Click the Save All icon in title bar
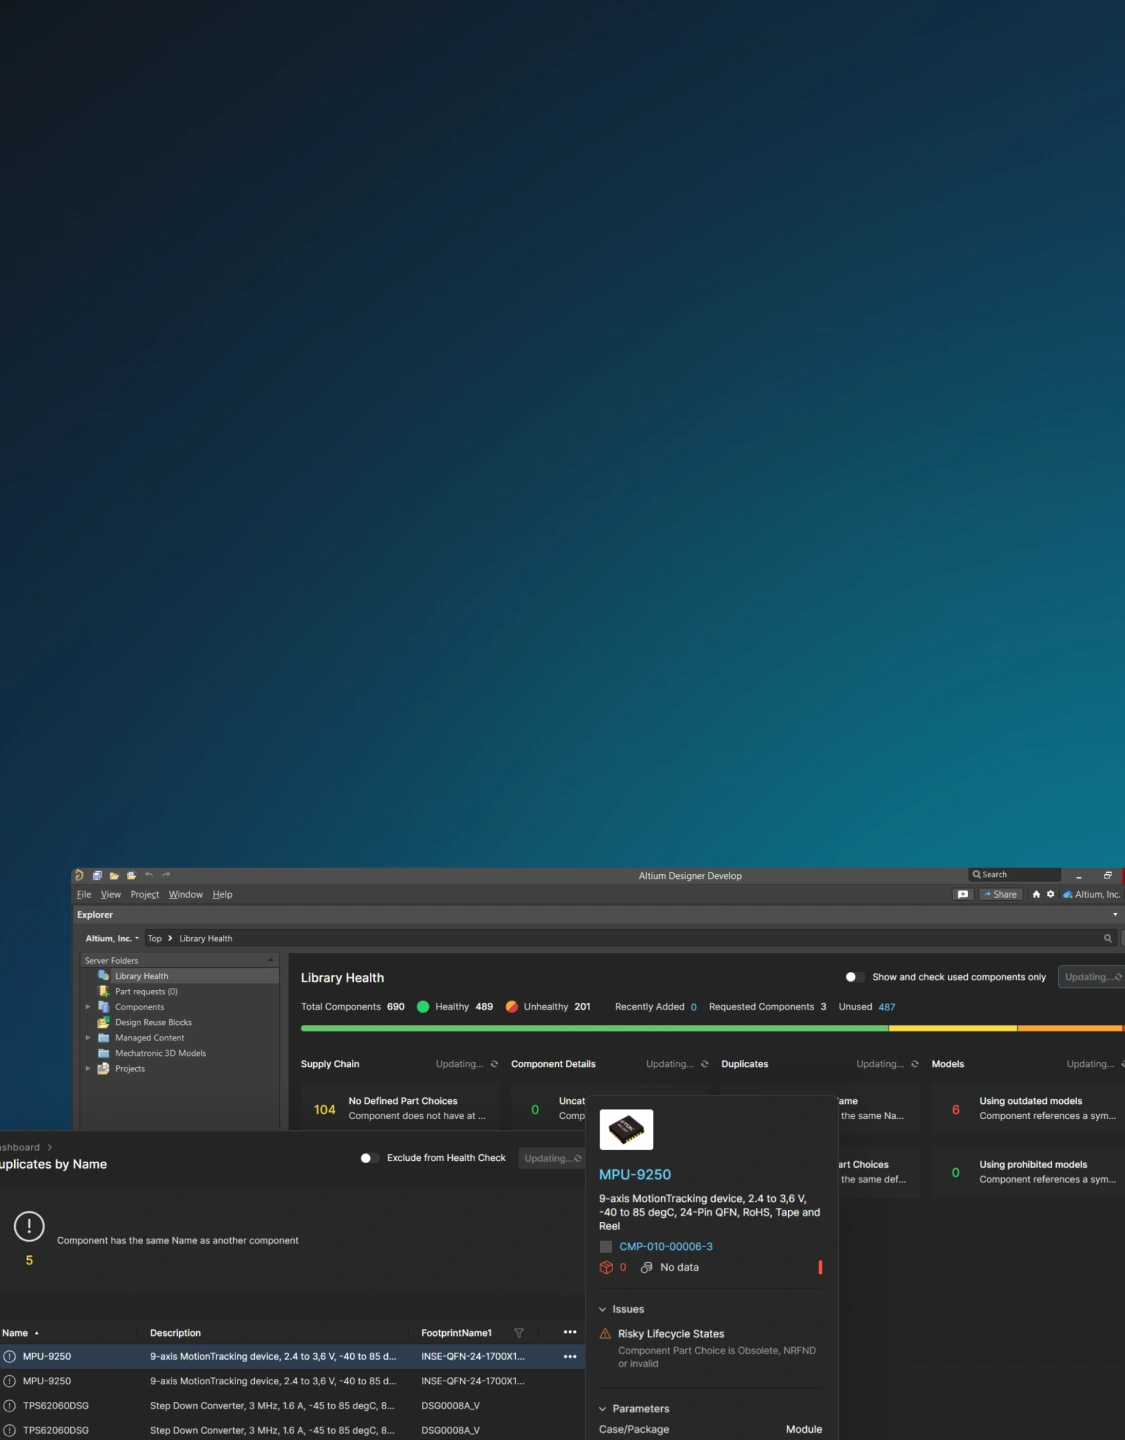Image resolution: width=1125 pixels, height=1440 pixels. (x=97, y=876)
